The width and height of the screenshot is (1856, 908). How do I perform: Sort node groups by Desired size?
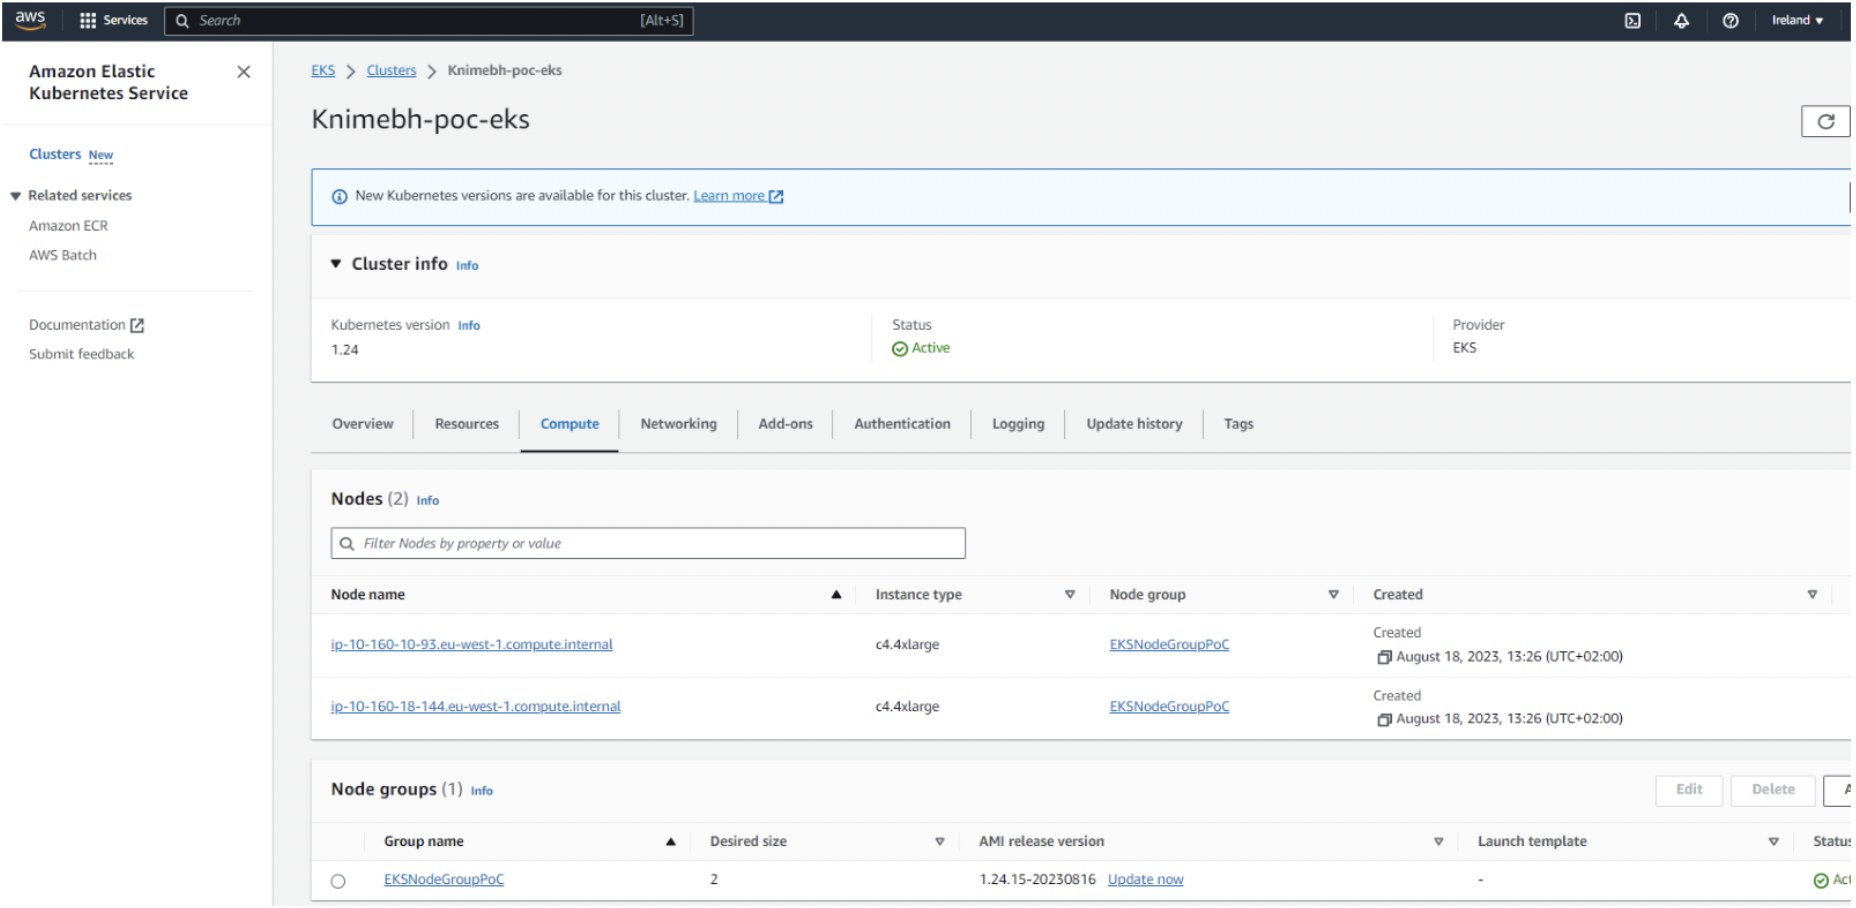(x=940, y=842)
